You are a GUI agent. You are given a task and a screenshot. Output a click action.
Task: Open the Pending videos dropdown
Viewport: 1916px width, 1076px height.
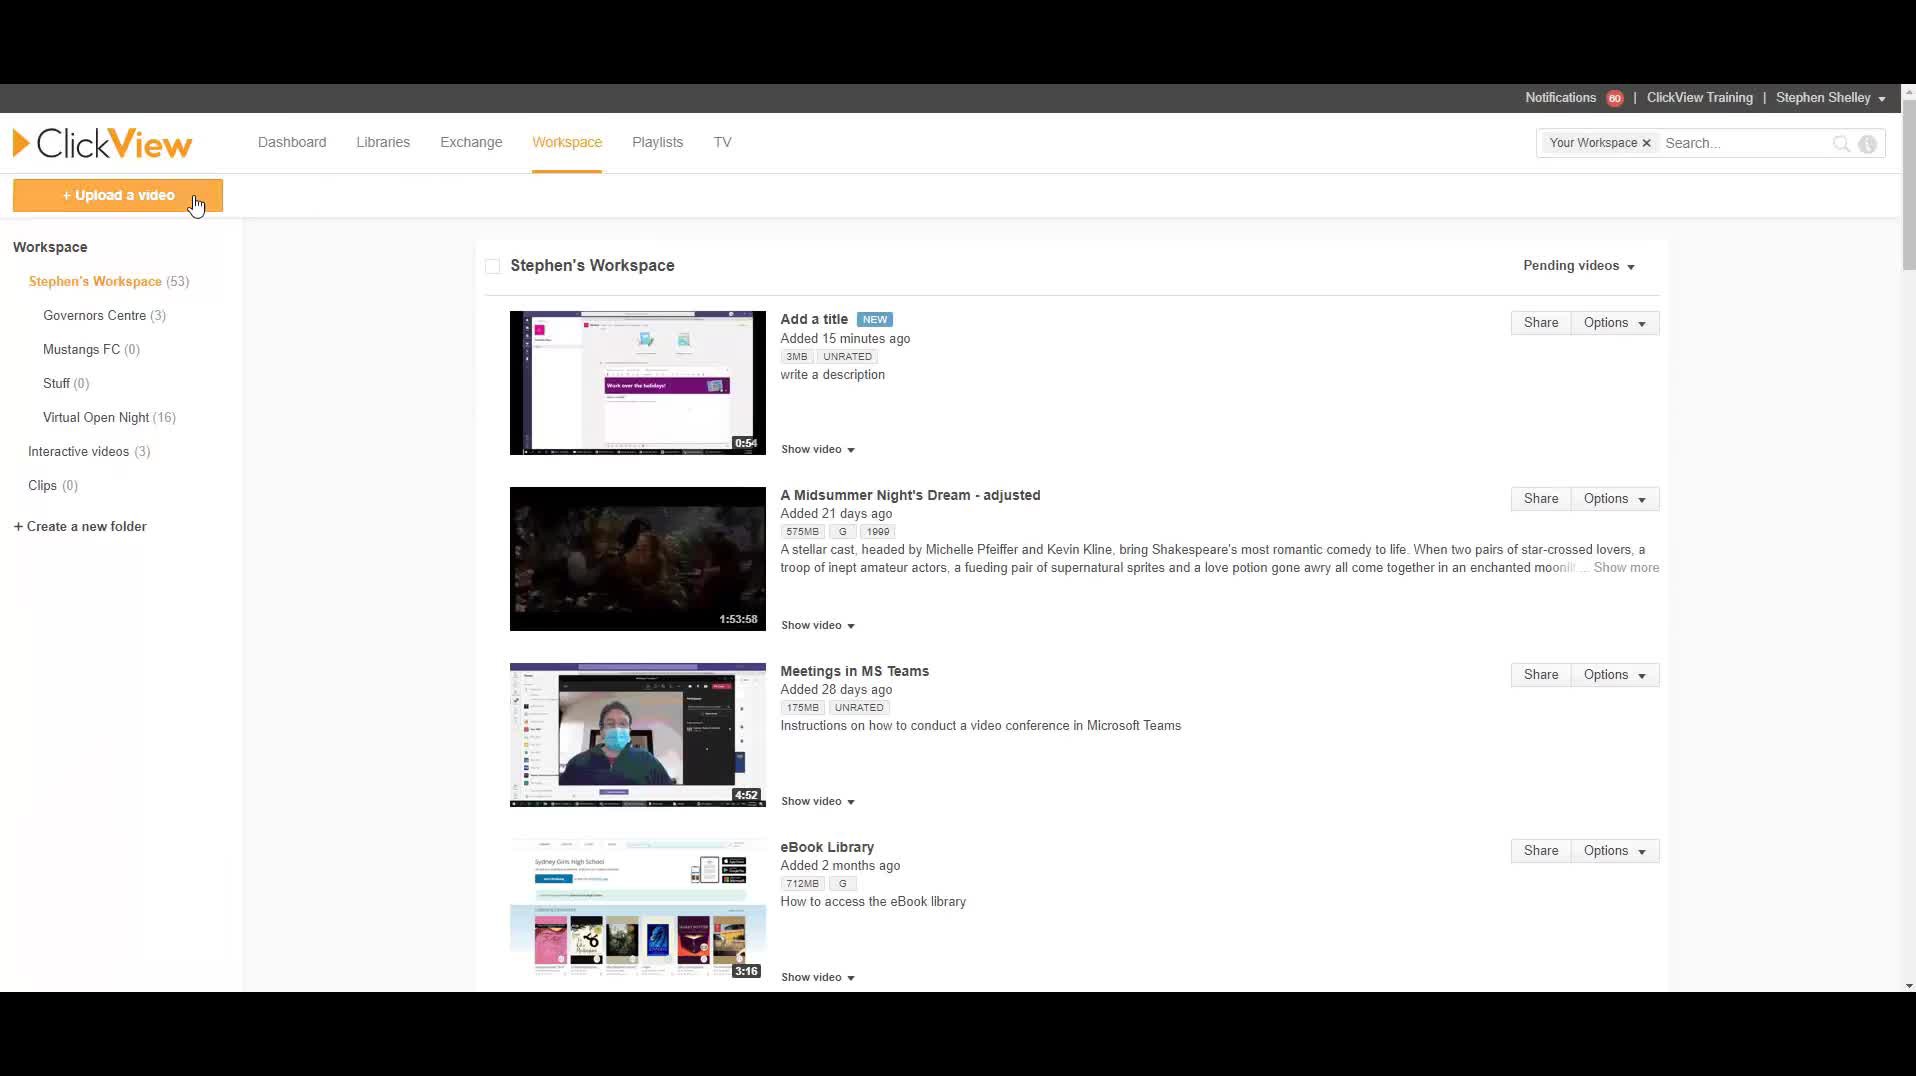[x=1578, y=265]
